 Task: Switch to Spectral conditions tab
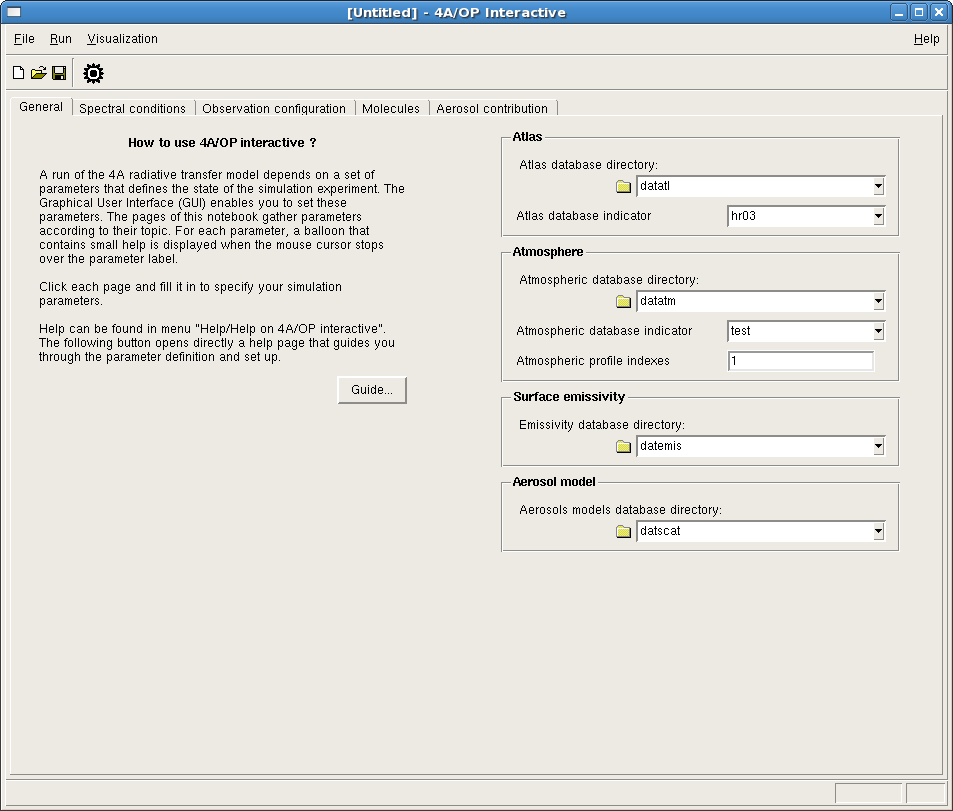click(132, 108)
